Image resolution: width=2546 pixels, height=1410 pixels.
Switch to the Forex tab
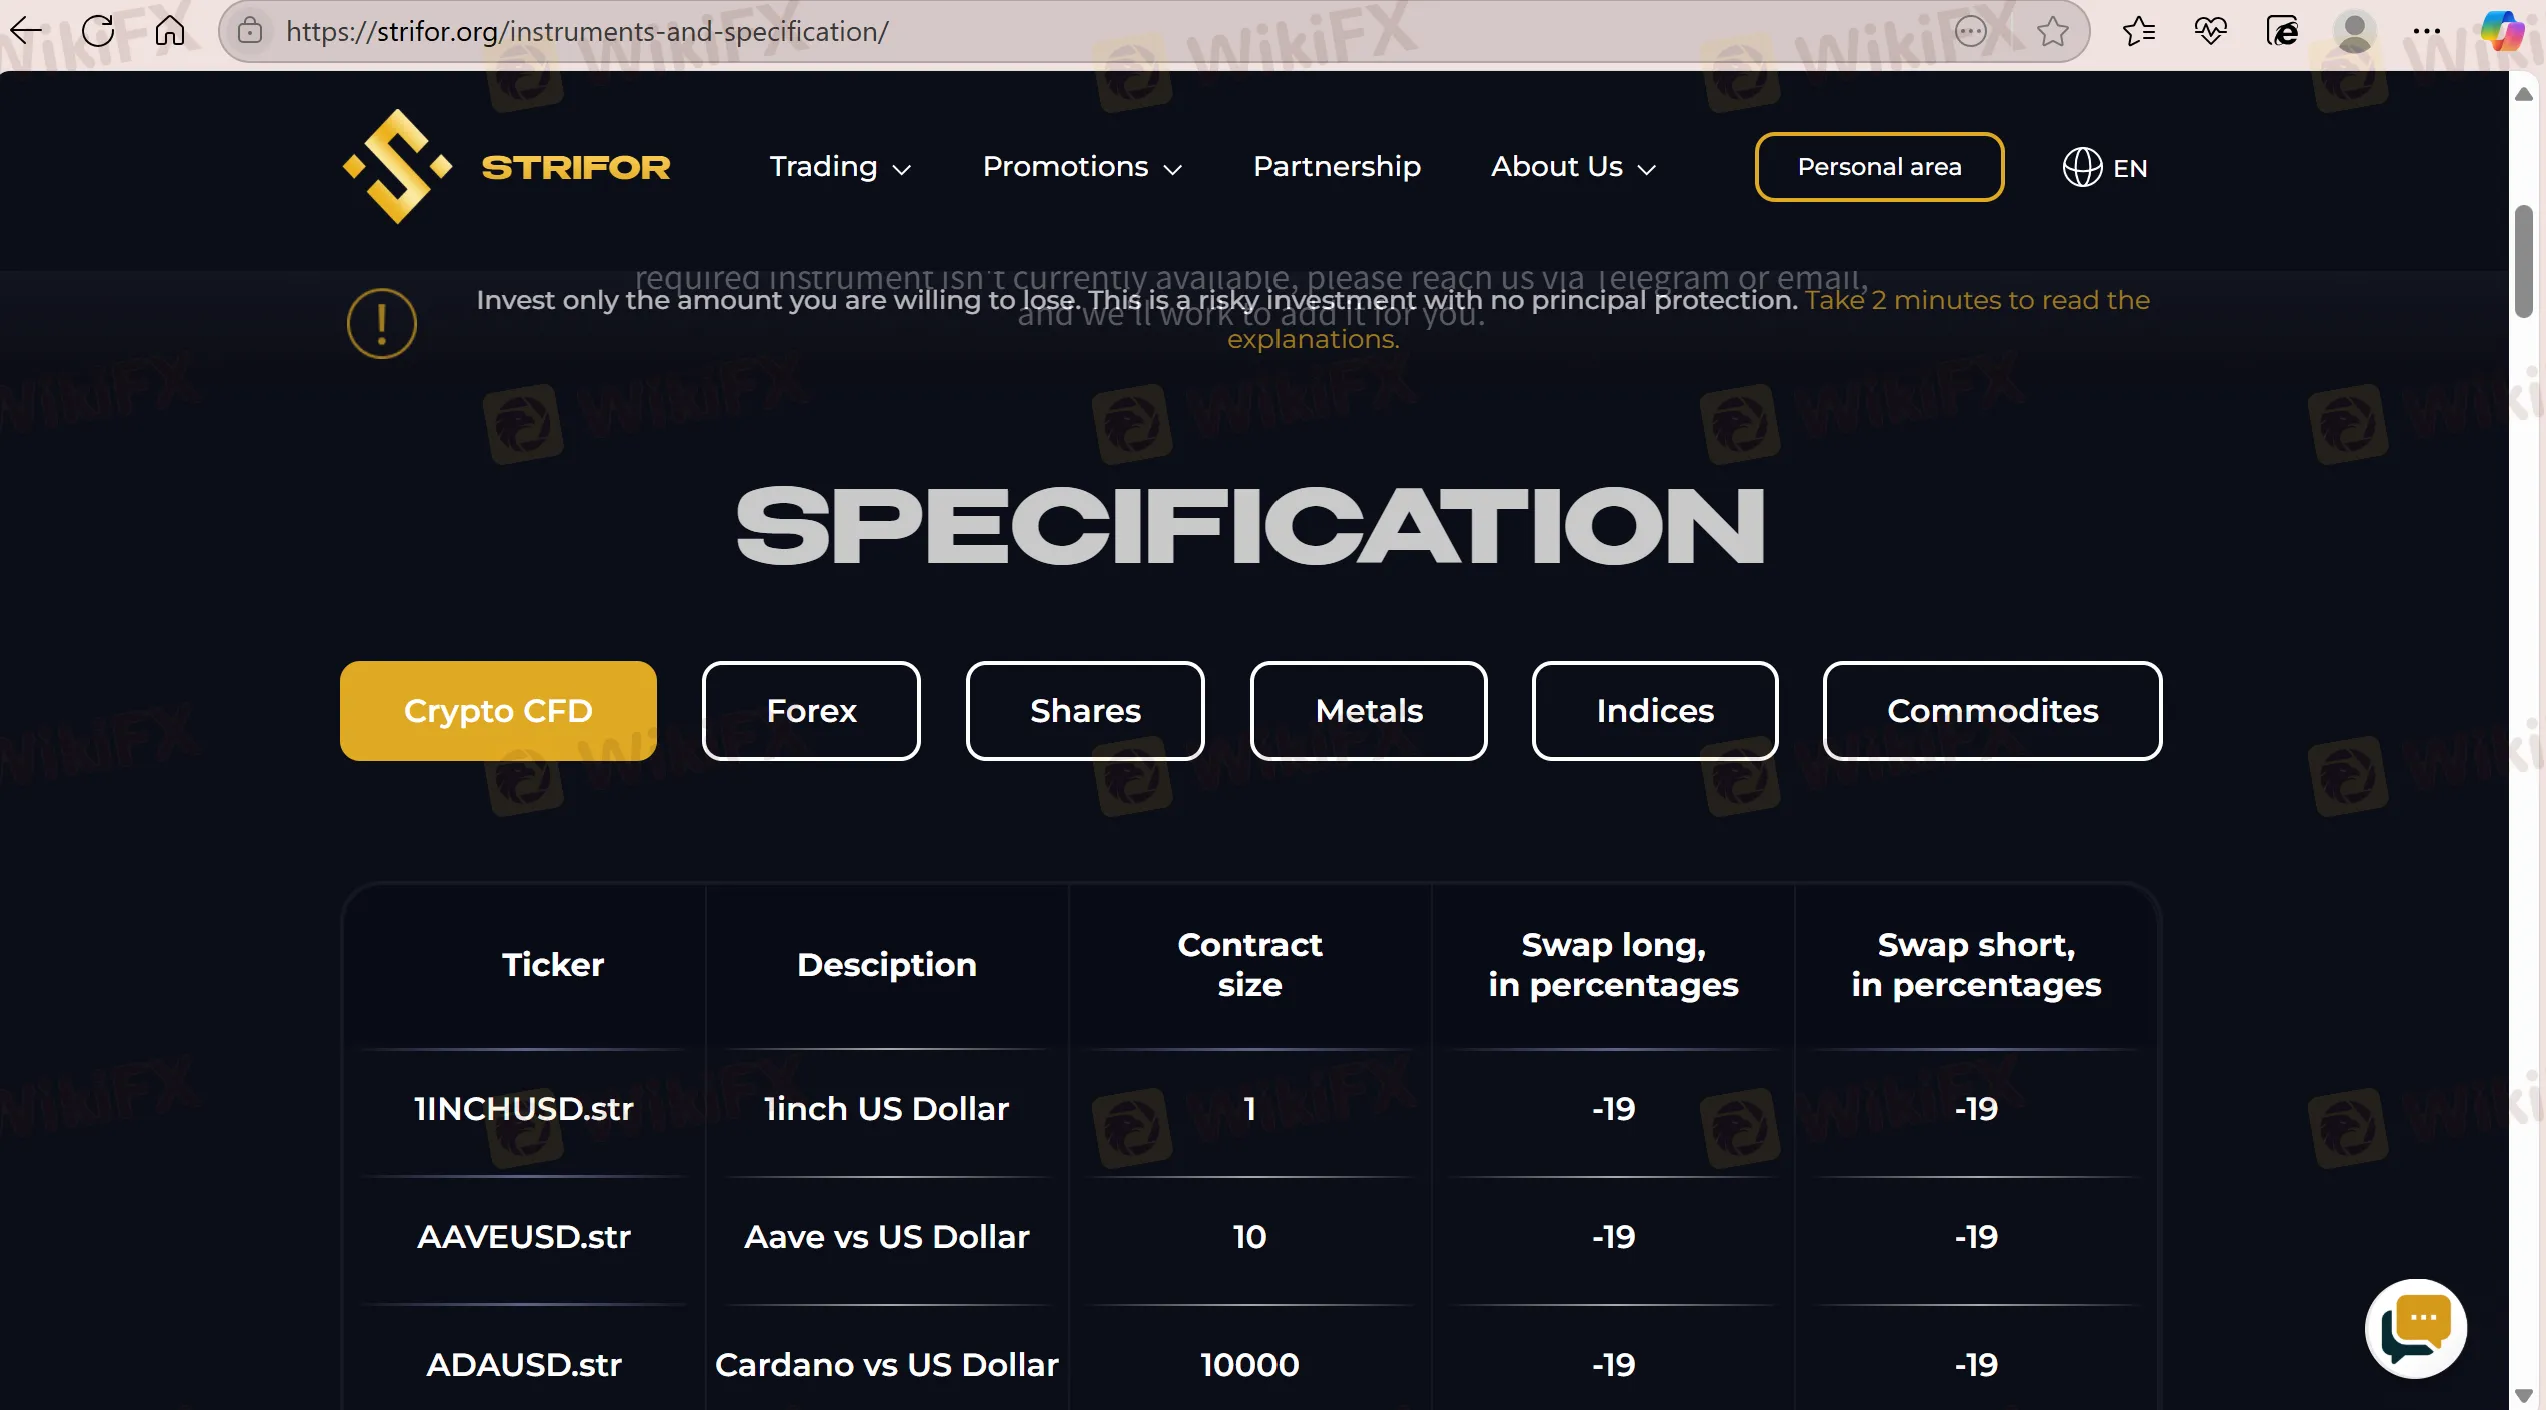point(811,711)
